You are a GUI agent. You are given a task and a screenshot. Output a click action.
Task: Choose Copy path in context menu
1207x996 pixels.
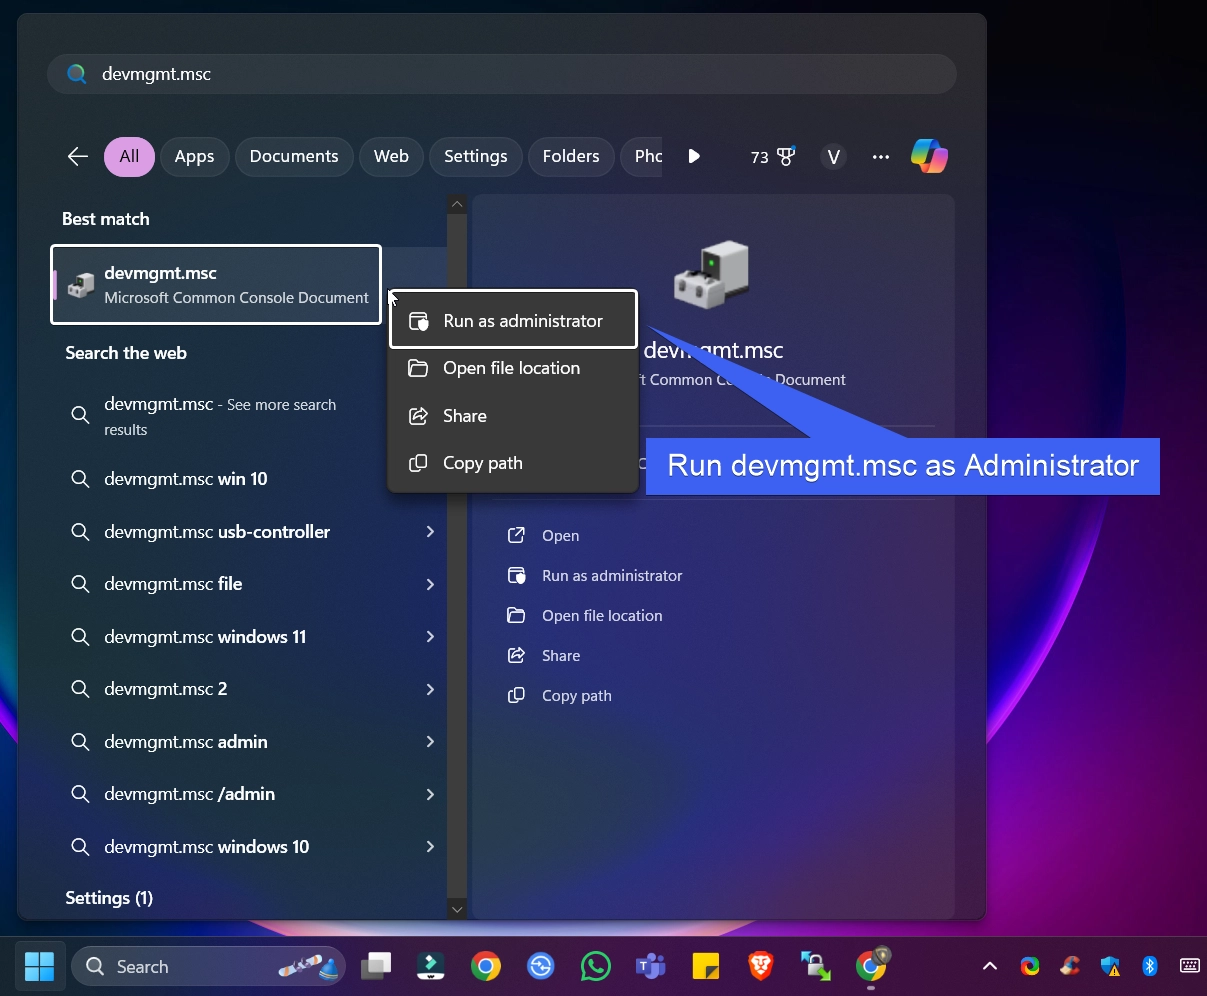tap(513, 463)
